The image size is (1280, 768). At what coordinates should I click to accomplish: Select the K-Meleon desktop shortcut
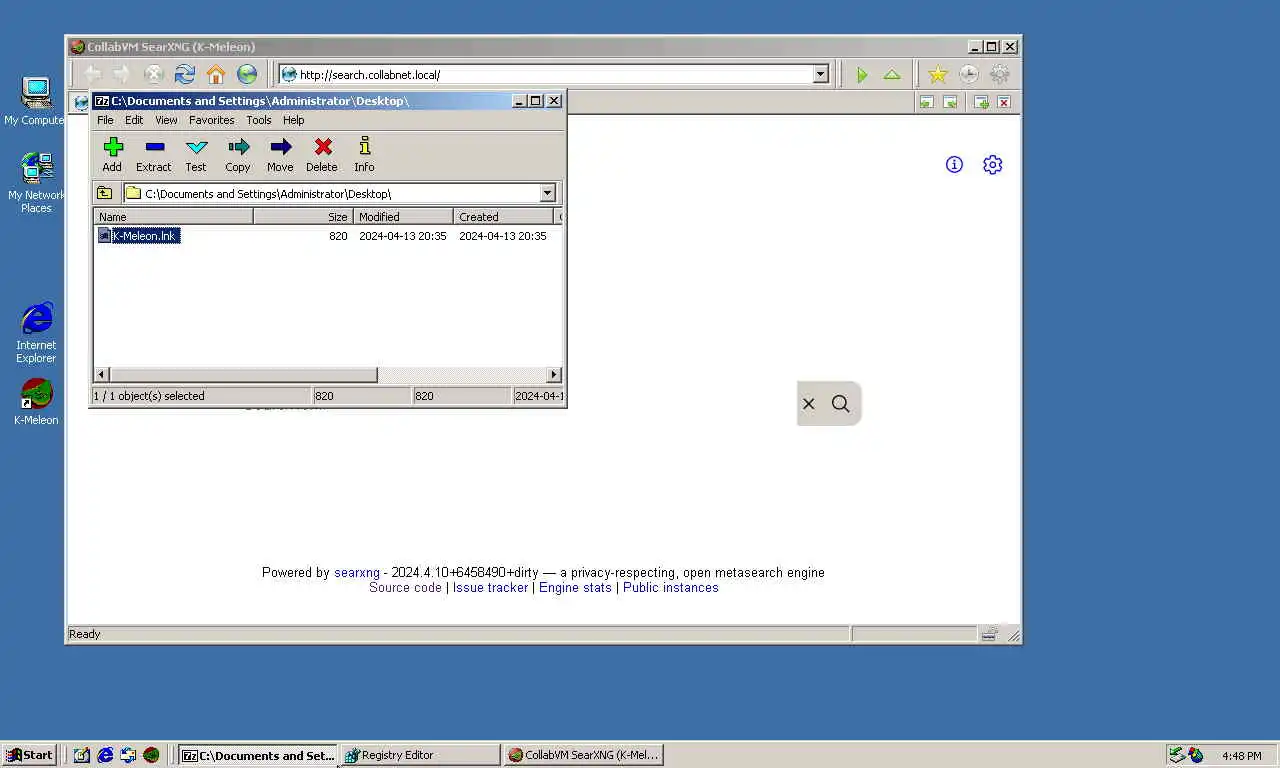coord(36,401)
